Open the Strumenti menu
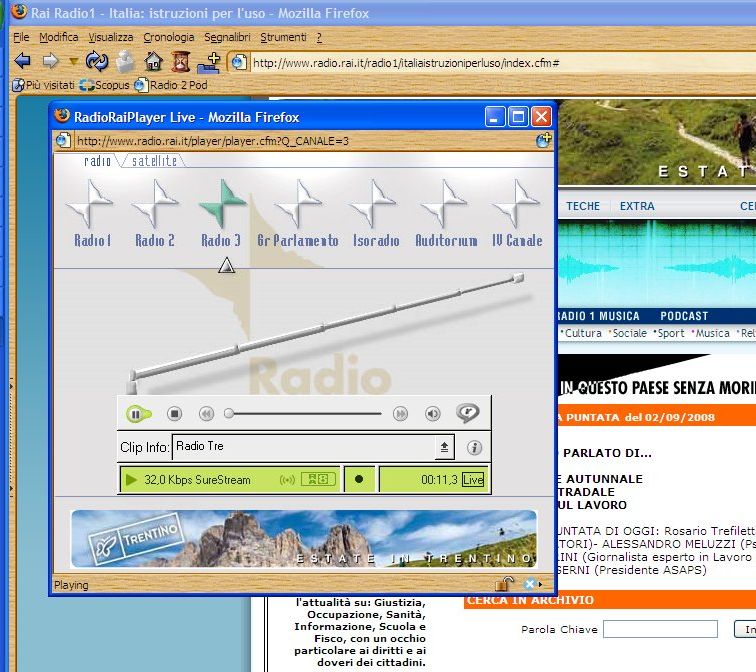 pyautogui.click(x=283, y=37)
